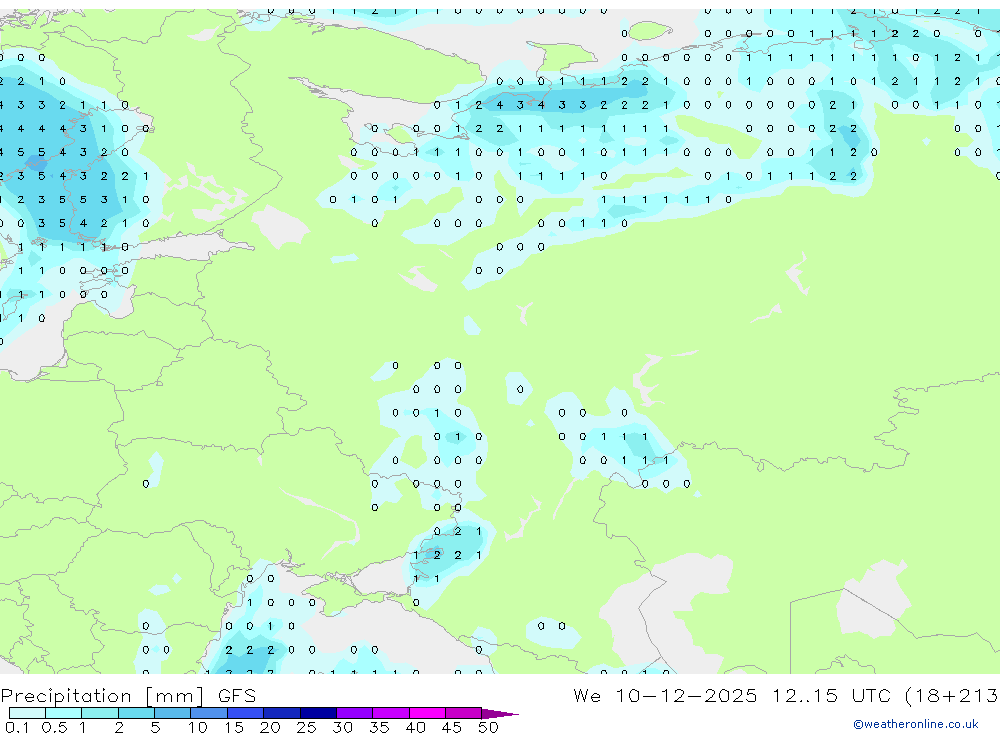Image resolution: width=1000 pixels, height=733 pixels.
Task: Click the 10 legend scale label
Action: coord(197,727)
